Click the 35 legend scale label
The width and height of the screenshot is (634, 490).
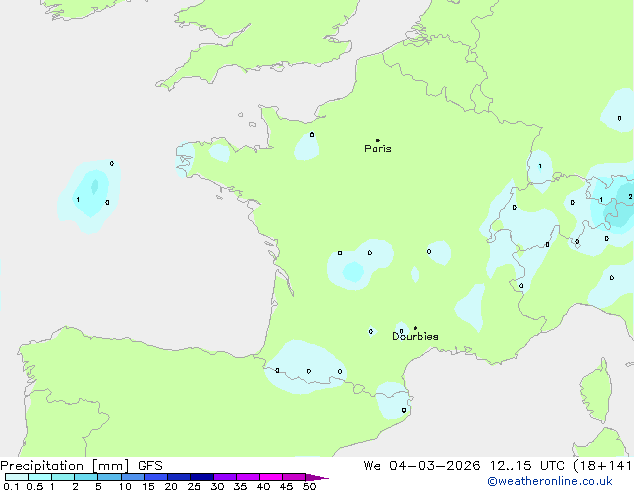(x=240, y=486)
